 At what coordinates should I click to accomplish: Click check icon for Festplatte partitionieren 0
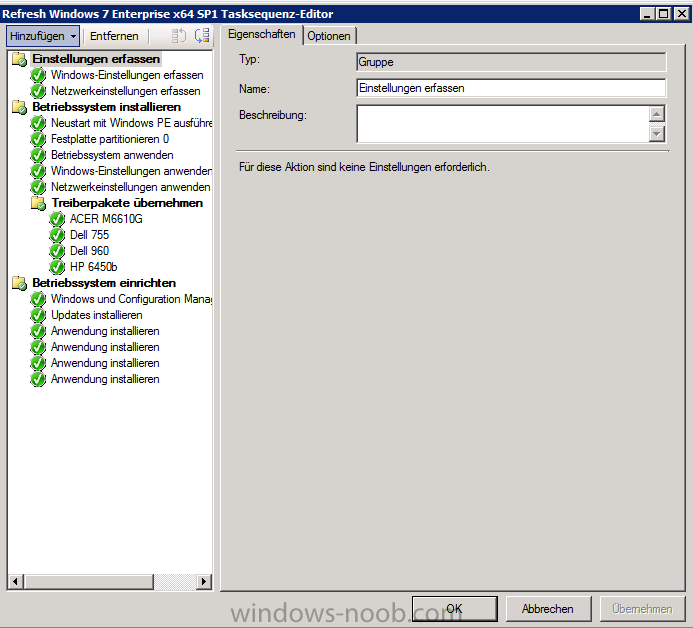pyautogui.click(x=38, y=139)
